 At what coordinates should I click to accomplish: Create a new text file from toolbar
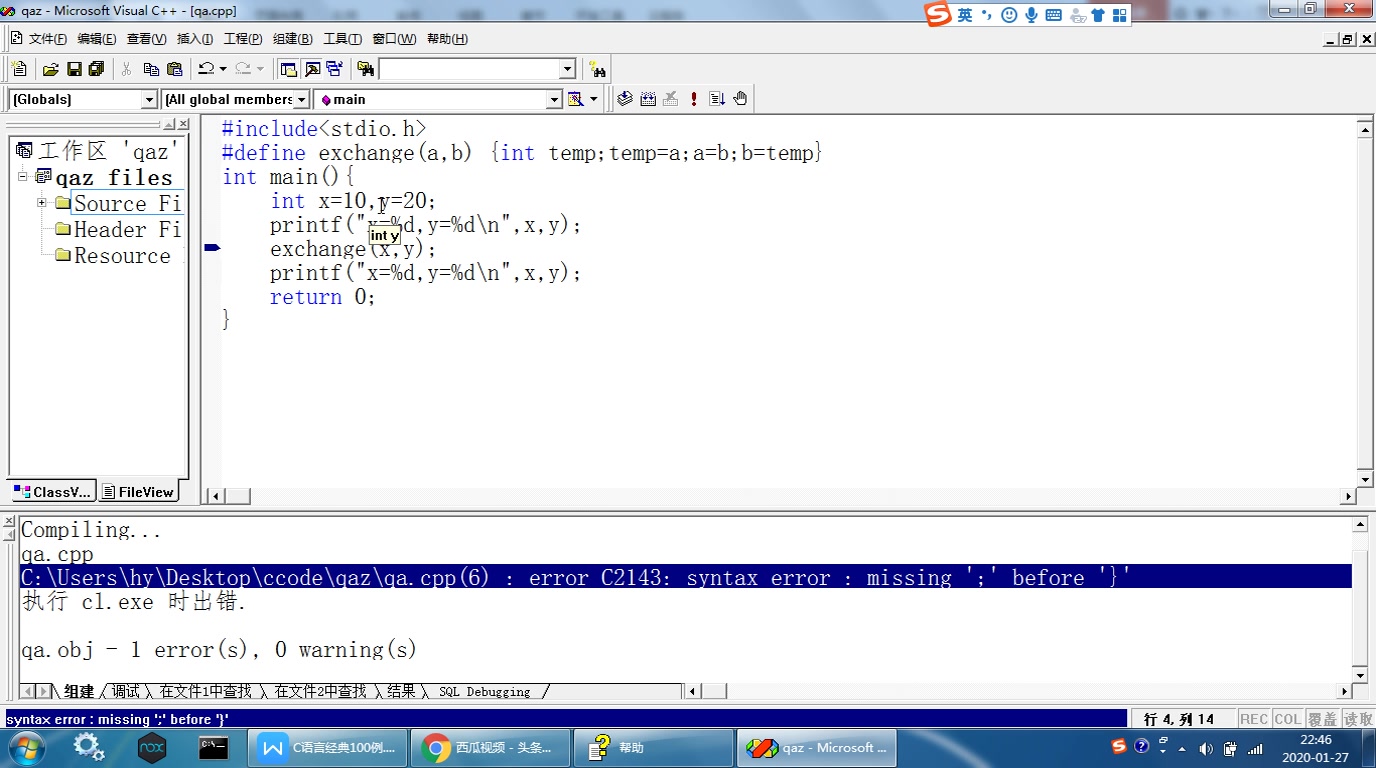pos(19,69)
